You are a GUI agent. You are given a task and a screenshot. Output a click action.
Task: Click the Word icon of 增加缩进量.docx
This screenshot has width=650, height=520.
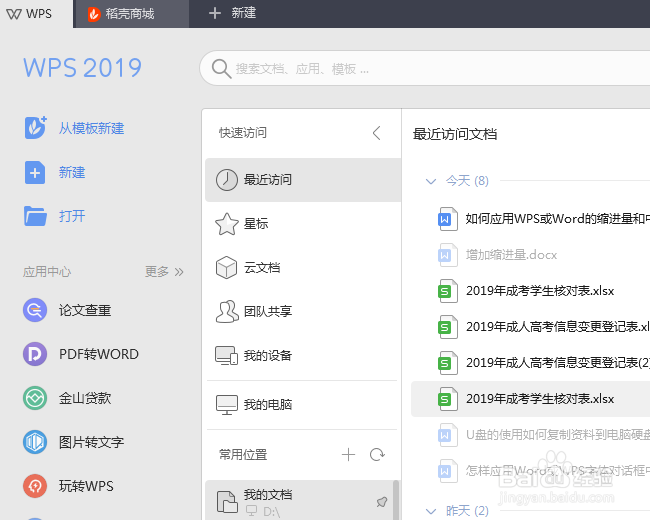[448, 255]
